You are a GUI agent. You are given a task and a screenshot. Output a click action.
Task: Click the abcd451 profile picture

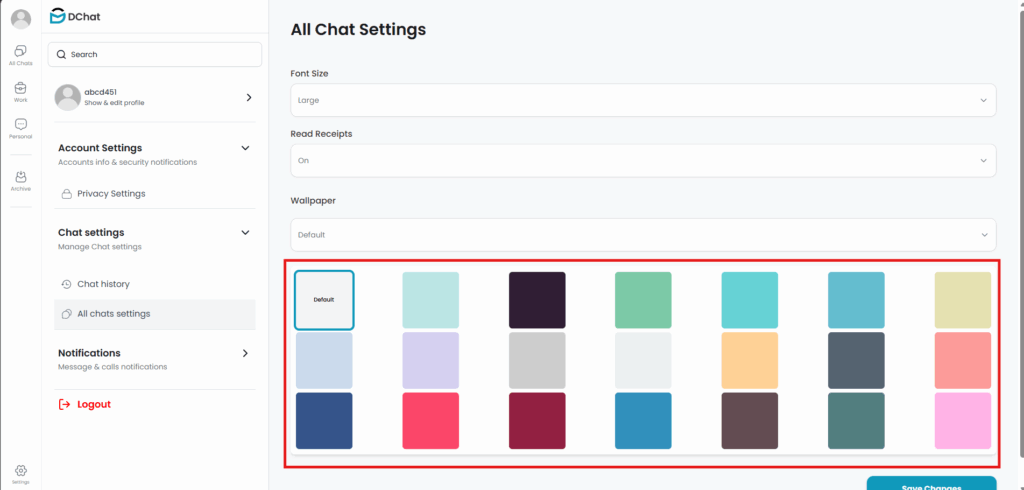tap(68, 97)
